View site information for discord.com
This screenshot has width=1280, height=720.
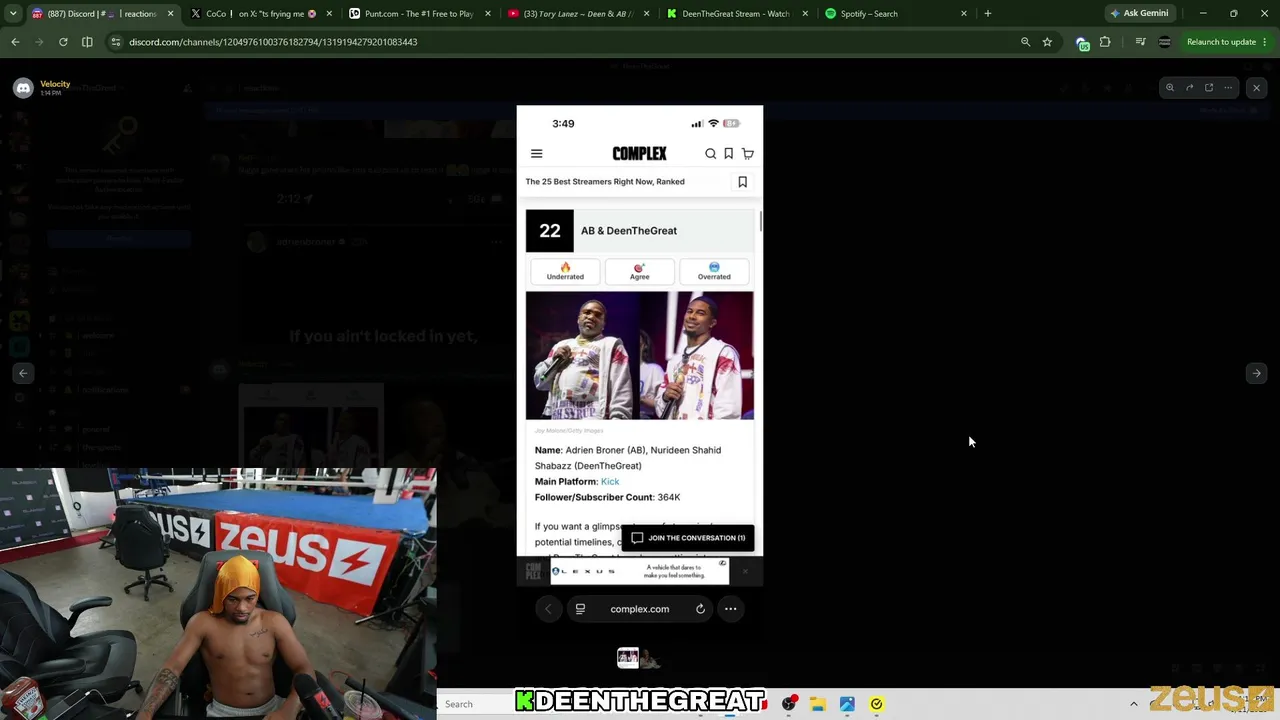[116, 42]
